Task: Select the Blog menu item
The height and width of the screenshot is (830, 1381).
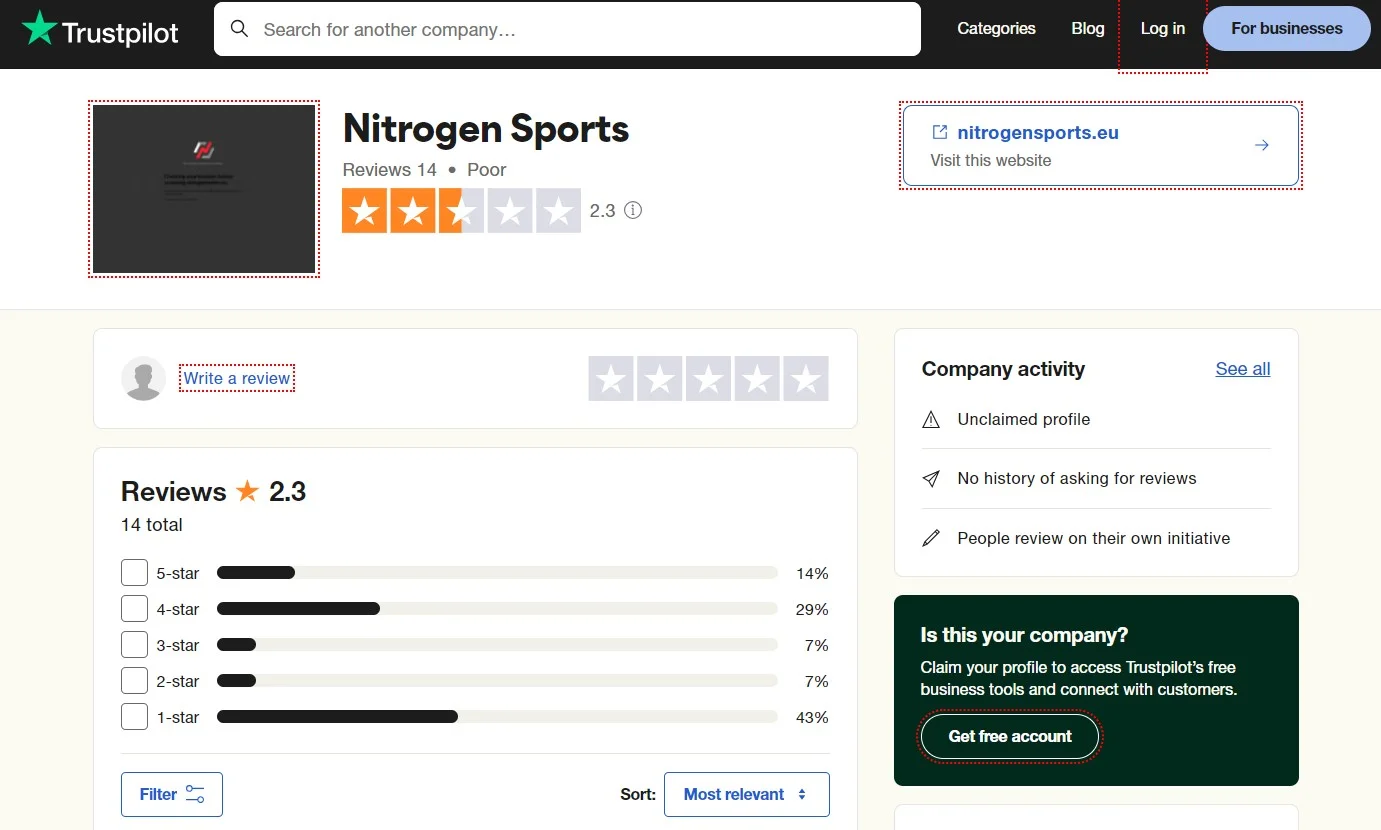Action: (1087, 29)
